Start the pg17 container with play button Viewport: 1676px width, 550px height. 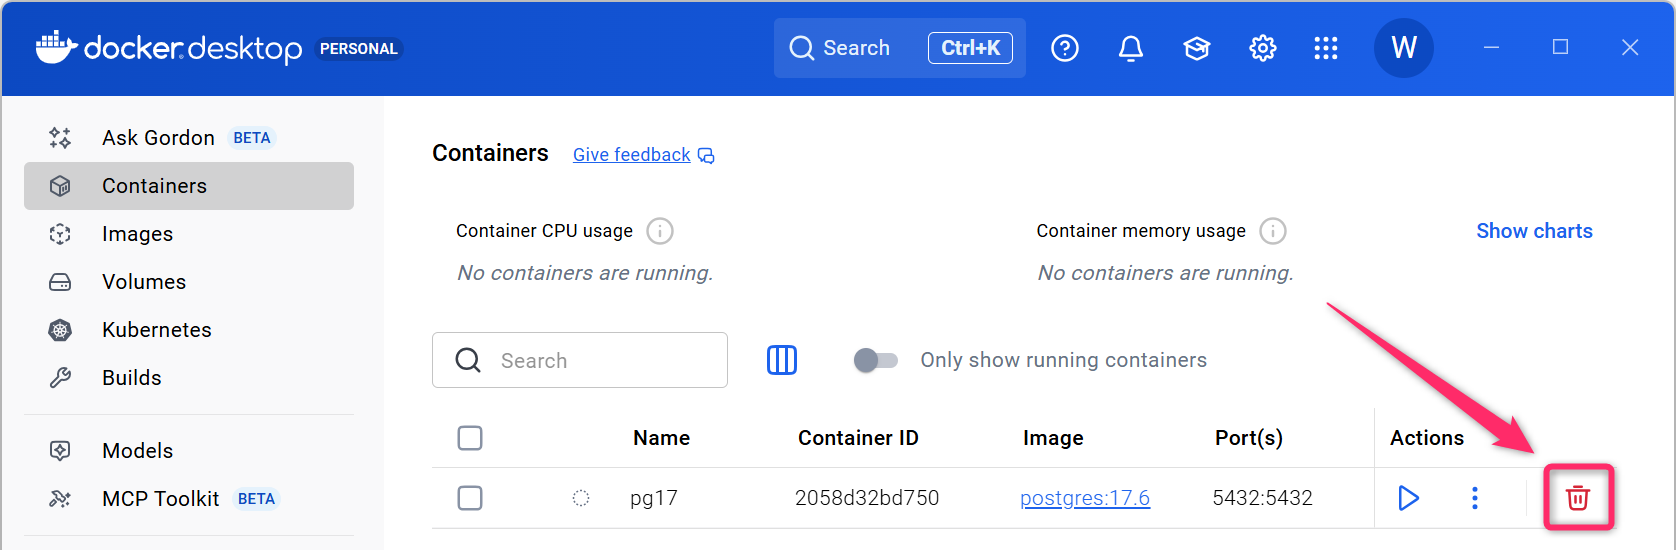1408,497
